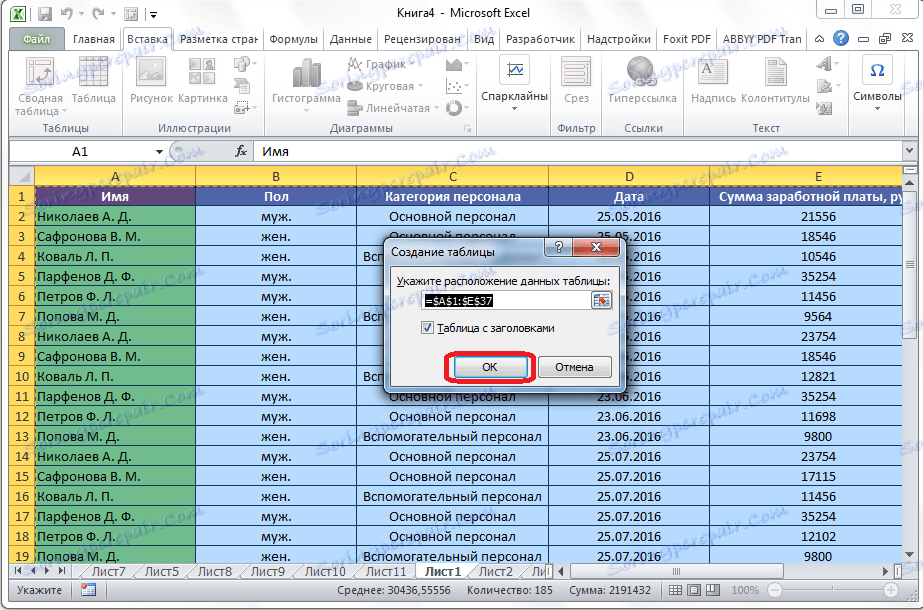Switch to the Данные tab

pos(350,39)
